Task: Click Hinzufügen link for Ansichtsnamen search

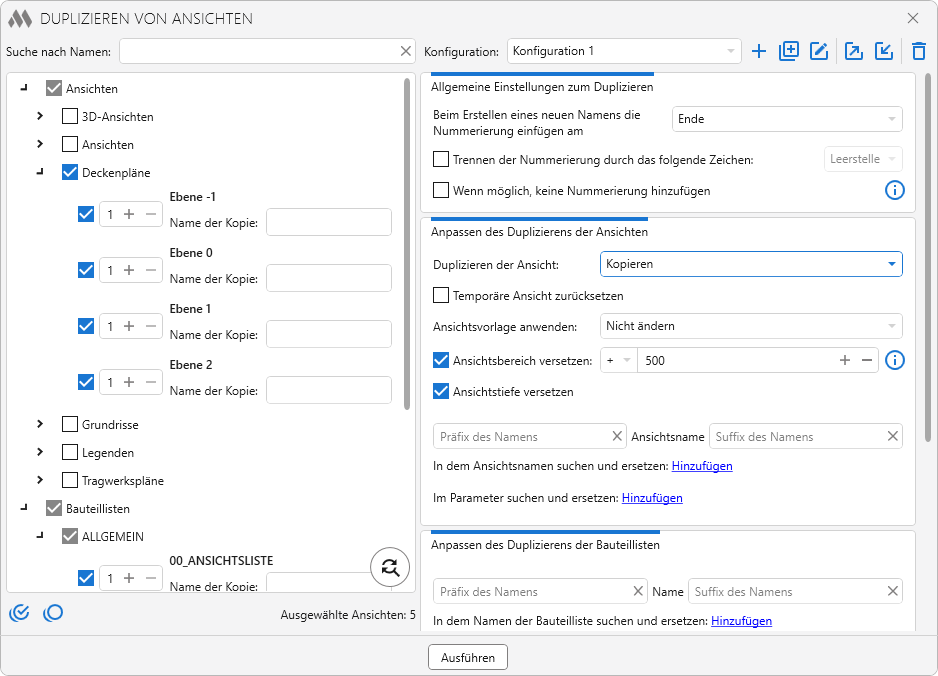Action: [702, 466]
